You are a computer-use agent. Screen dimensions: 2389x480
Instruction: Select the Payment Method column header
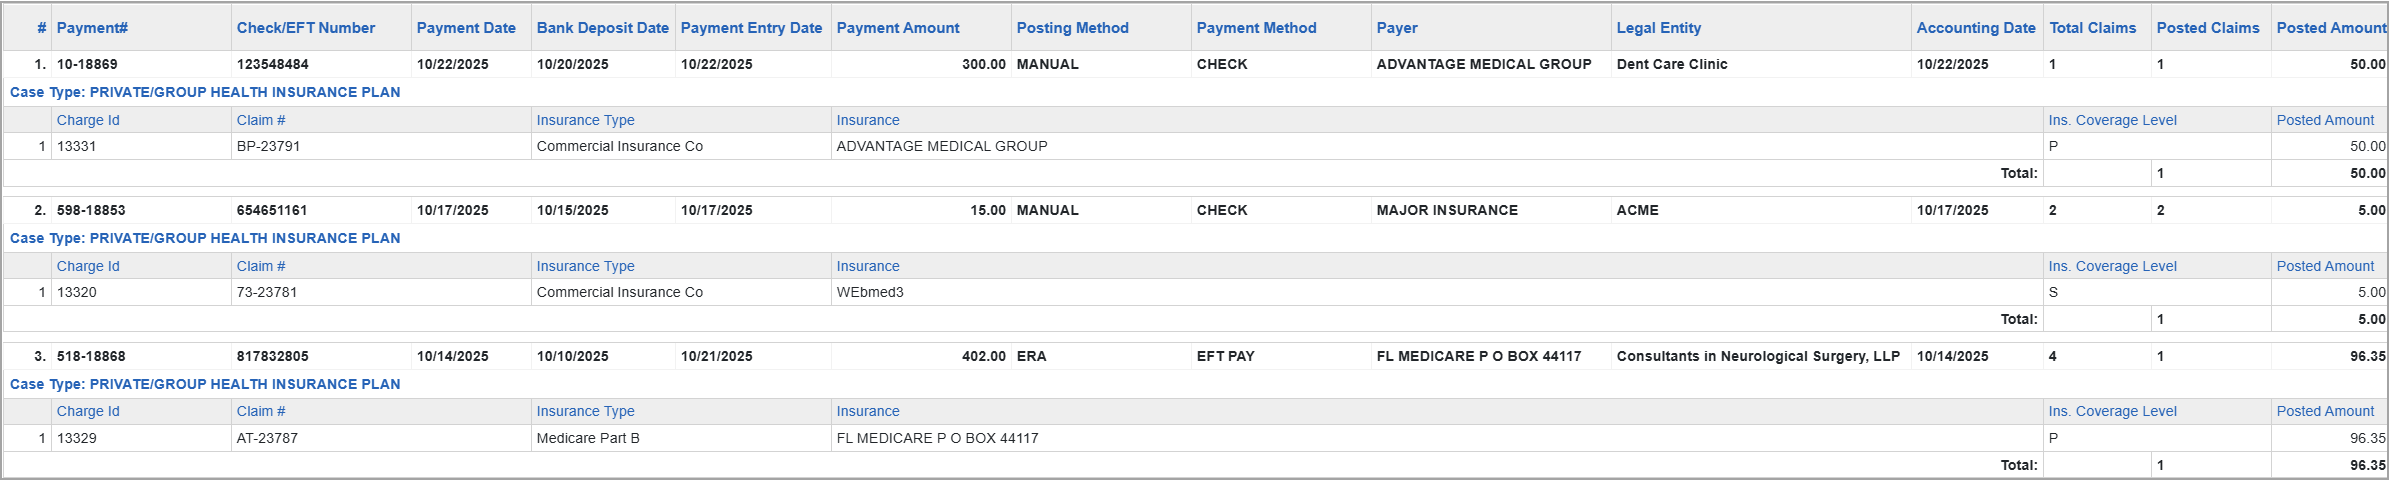(1256, 28)
